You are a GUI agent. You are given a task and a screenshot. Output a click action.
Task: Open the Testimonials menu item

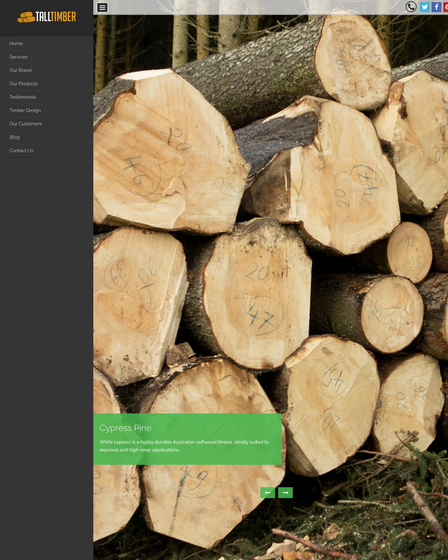click(46, 97)
